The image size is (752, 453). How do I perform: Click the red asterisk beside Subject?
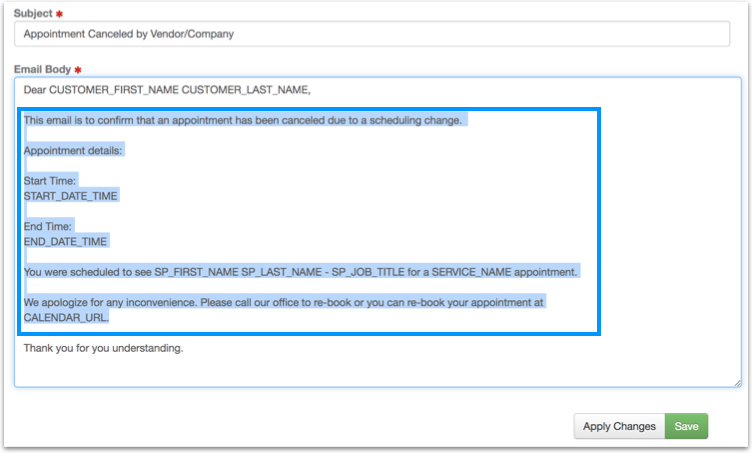59,13
